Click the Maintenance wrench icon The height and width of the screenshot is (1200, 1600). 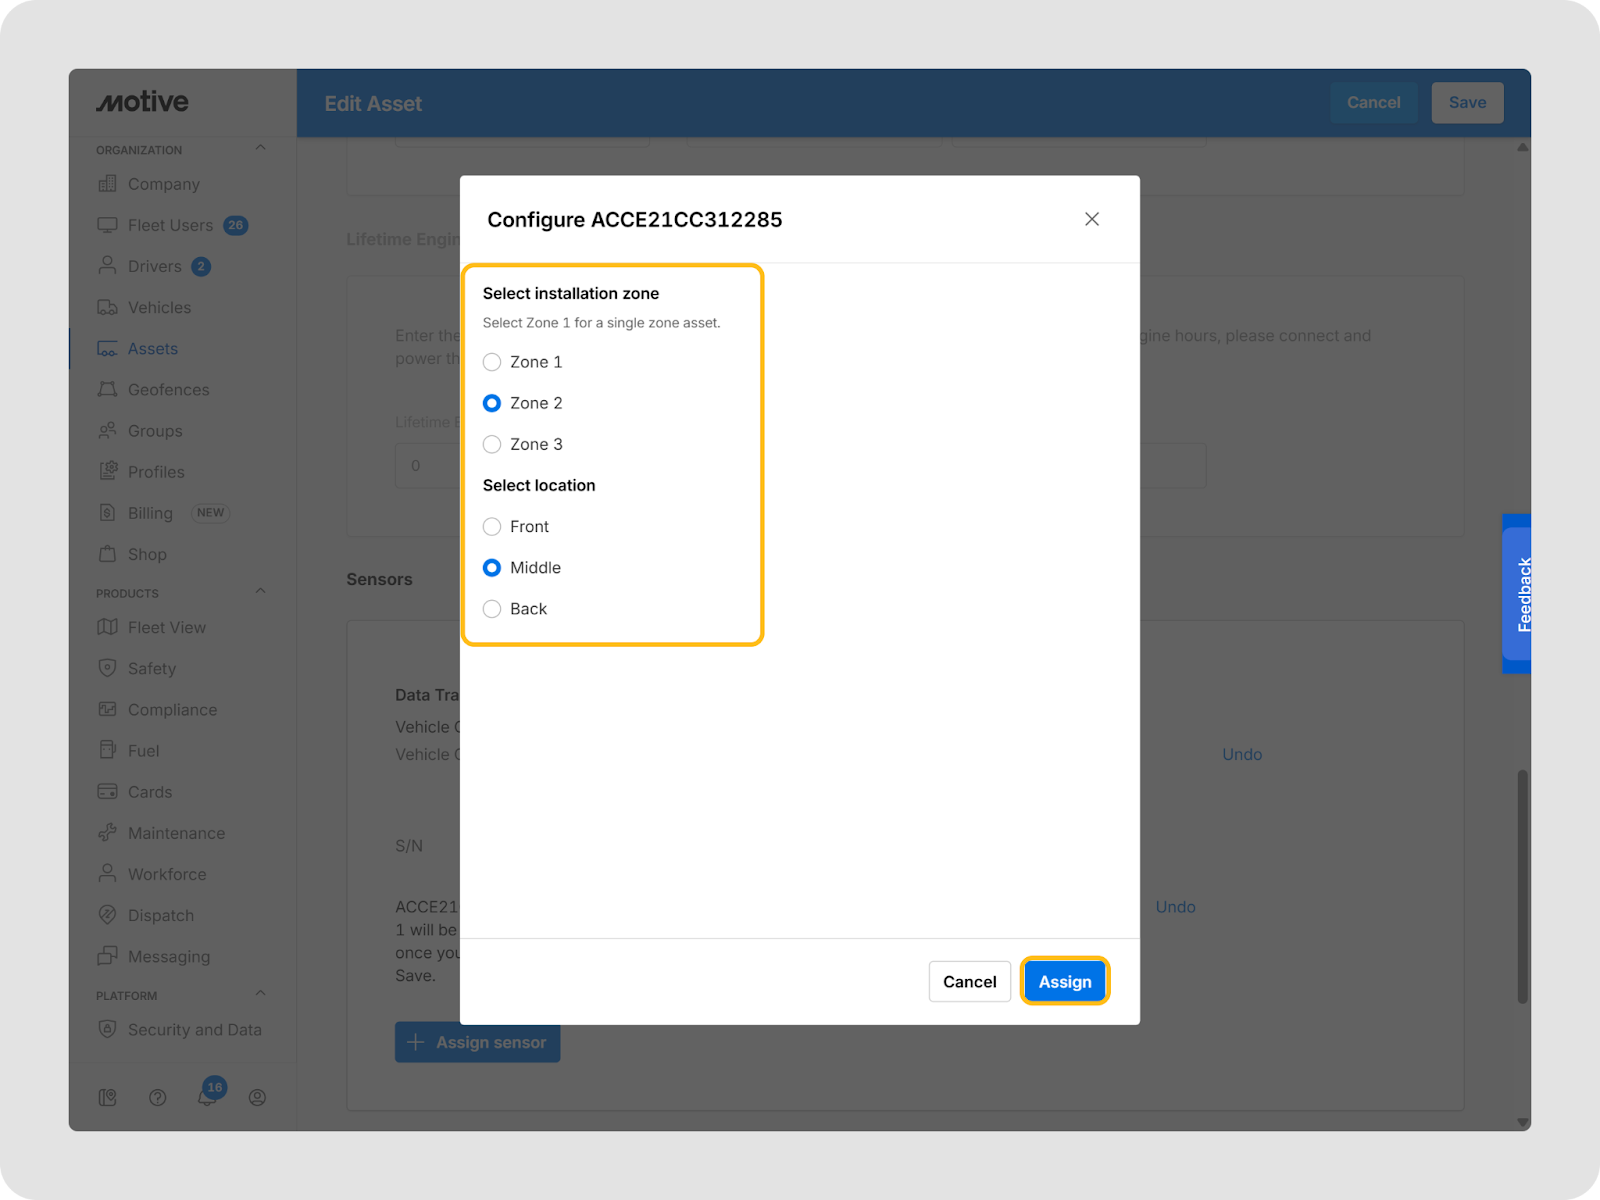(107, 833)
